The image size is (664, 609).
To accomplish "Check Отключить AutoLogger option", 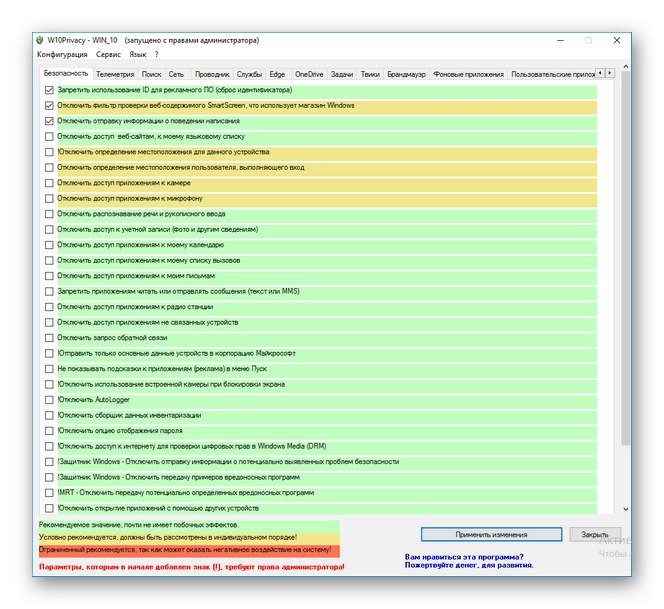I will coord(49,400).
